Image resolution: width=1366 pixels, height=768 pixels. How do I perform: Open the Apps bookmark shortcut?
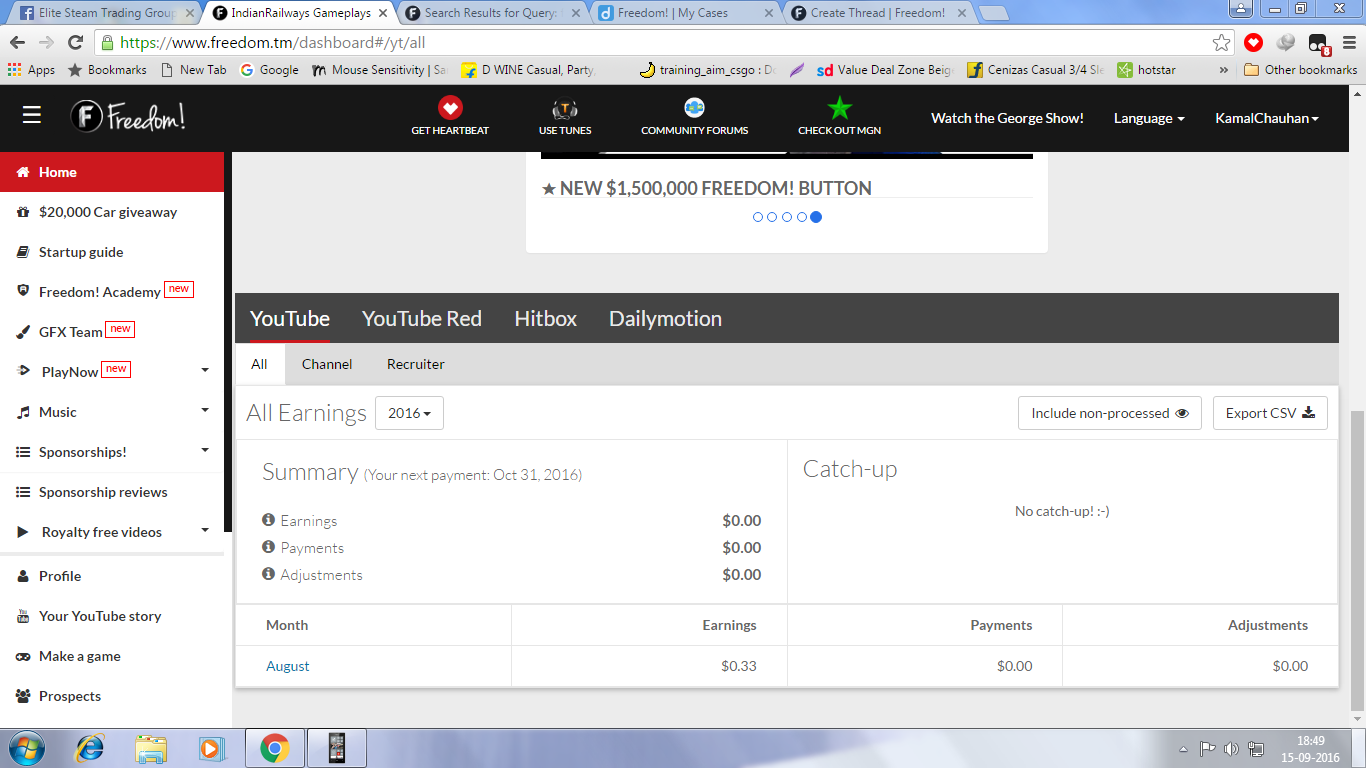(x=31, y=70)
